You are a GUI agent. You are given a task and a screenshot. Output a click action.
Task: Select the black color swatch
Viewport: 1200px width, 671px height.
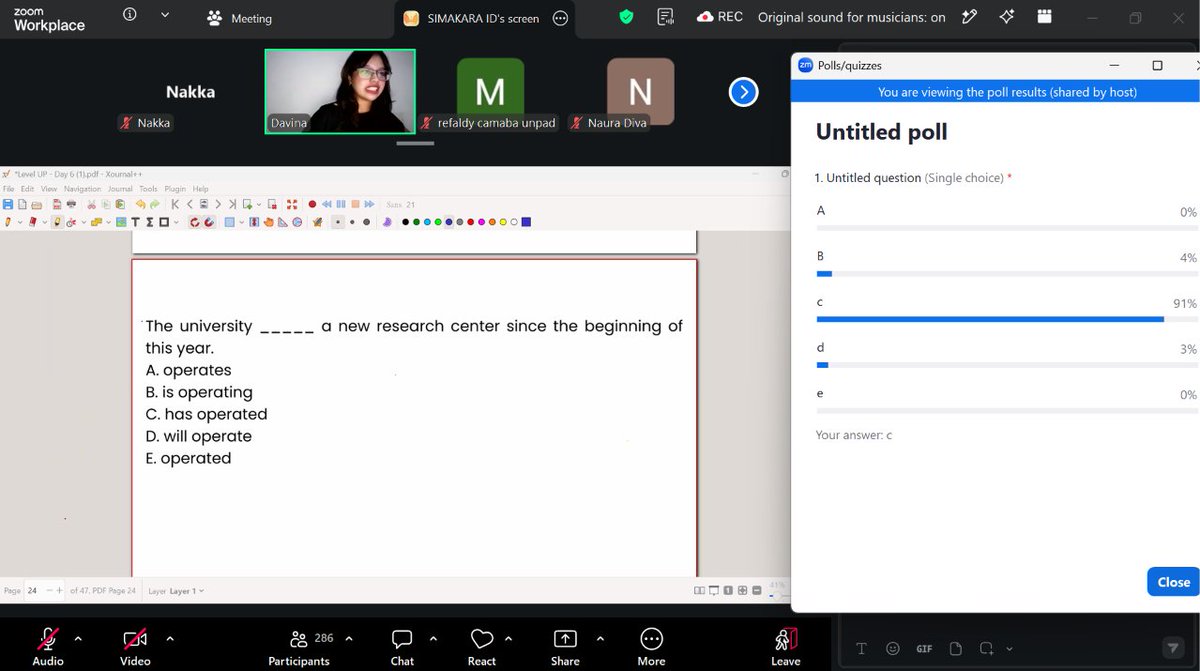click(405, 222)
